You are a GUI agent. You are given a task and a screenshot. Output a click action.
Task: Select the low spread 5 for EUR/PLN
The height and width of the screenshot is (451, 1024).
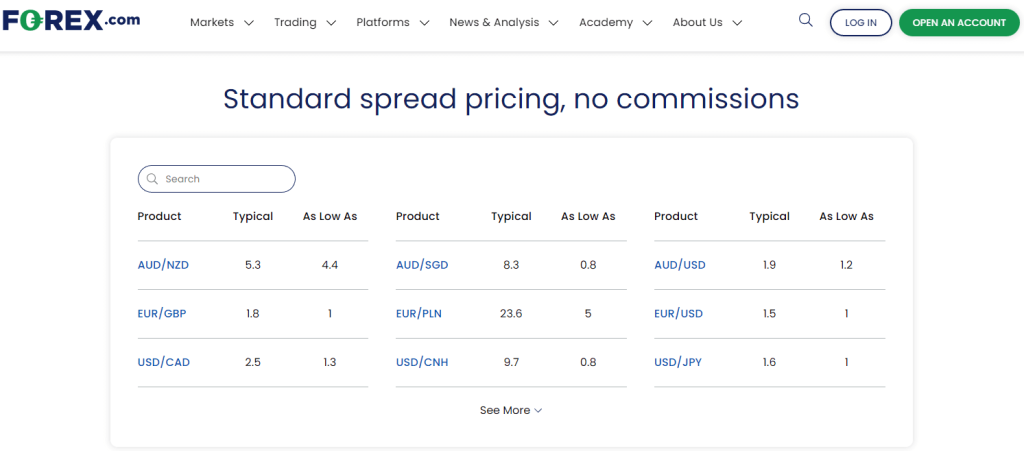point(588,313)
